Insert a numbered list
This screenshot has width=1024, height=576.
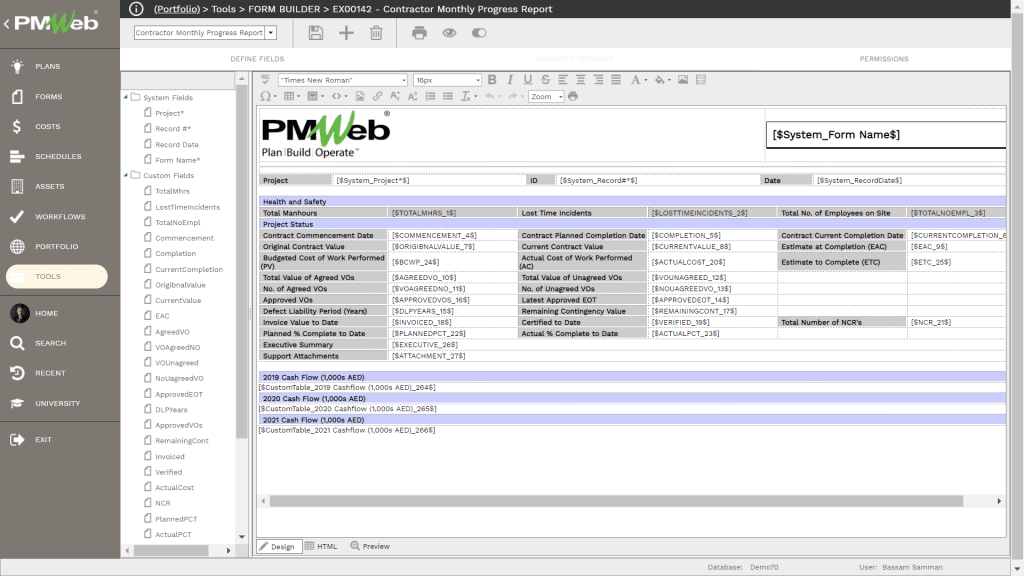coord(430,96)
